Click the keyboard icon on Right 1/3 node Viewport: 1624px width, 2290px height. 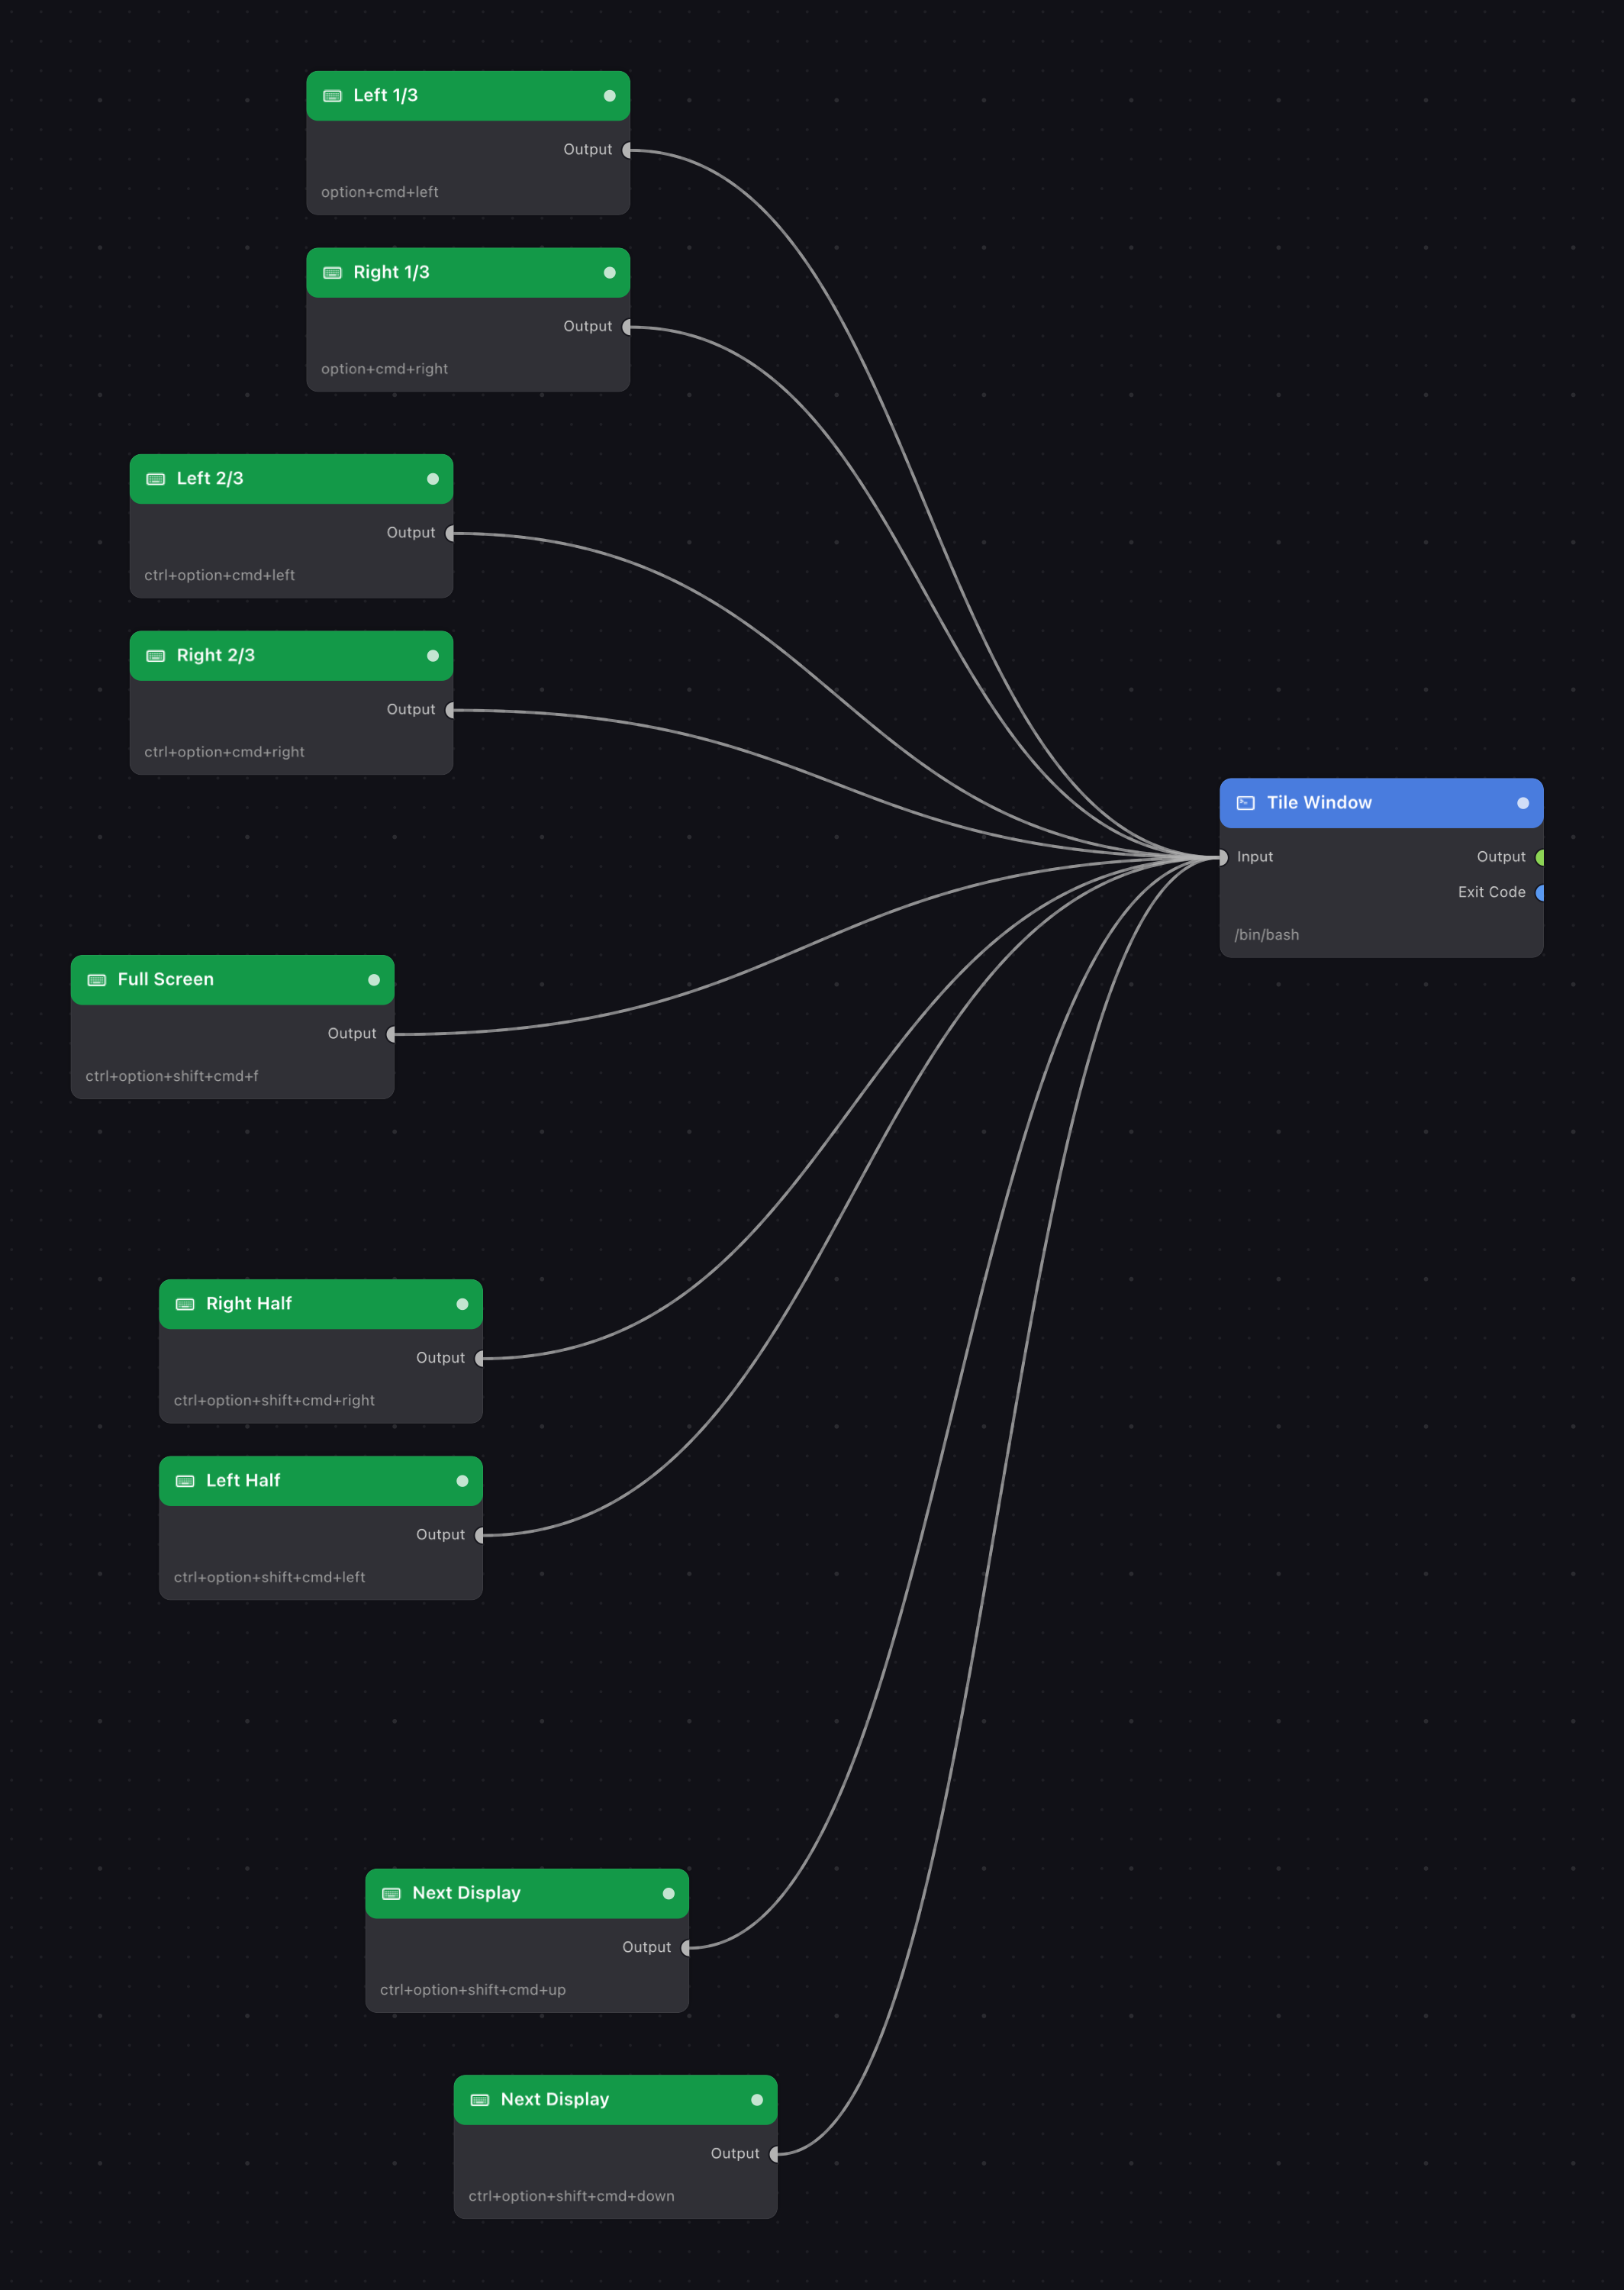(333, 273)
